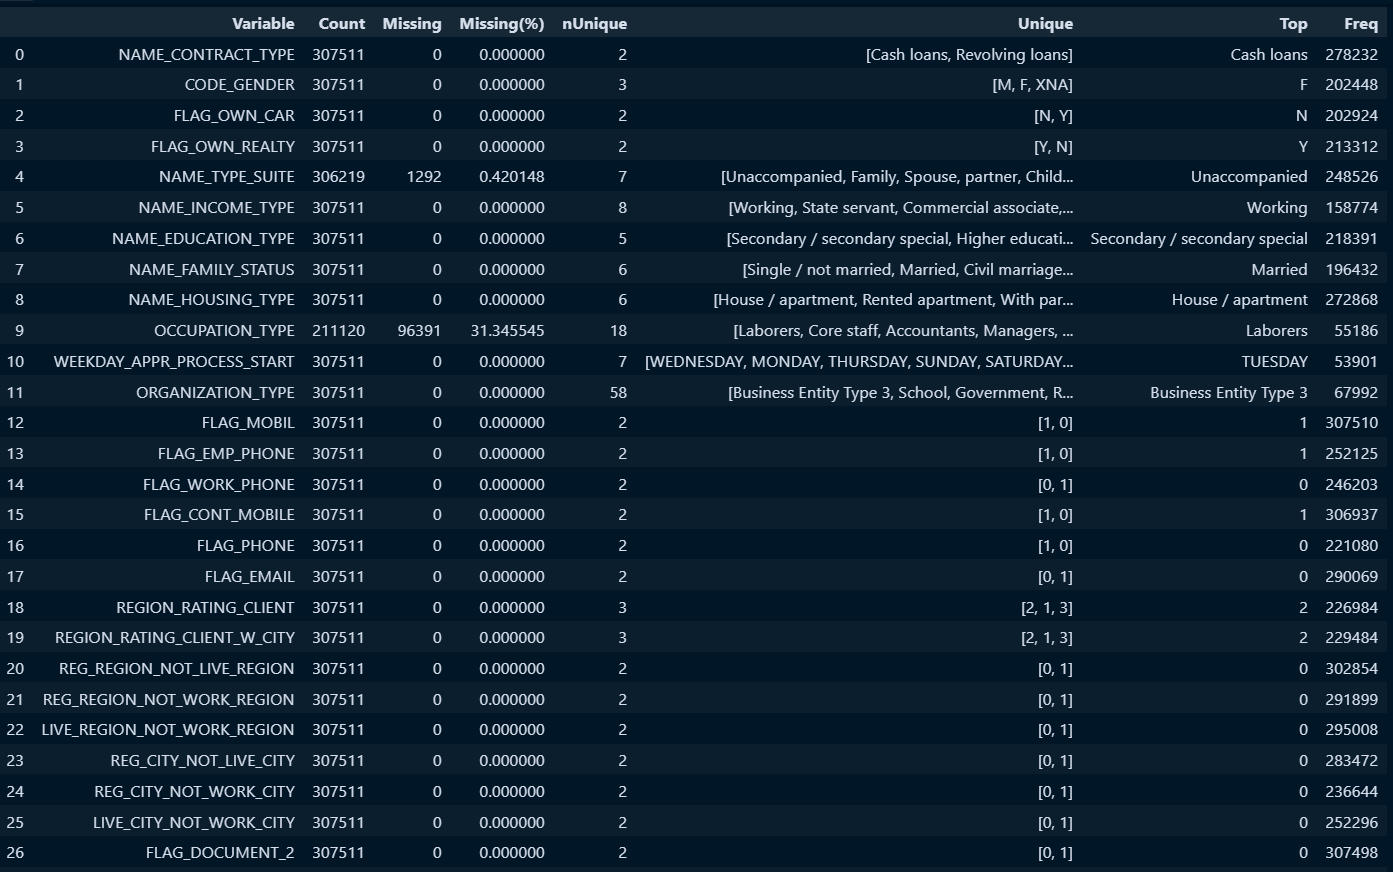Click the Variable column header
This screenshot has width=1393, height=872.
pos(263,24)
